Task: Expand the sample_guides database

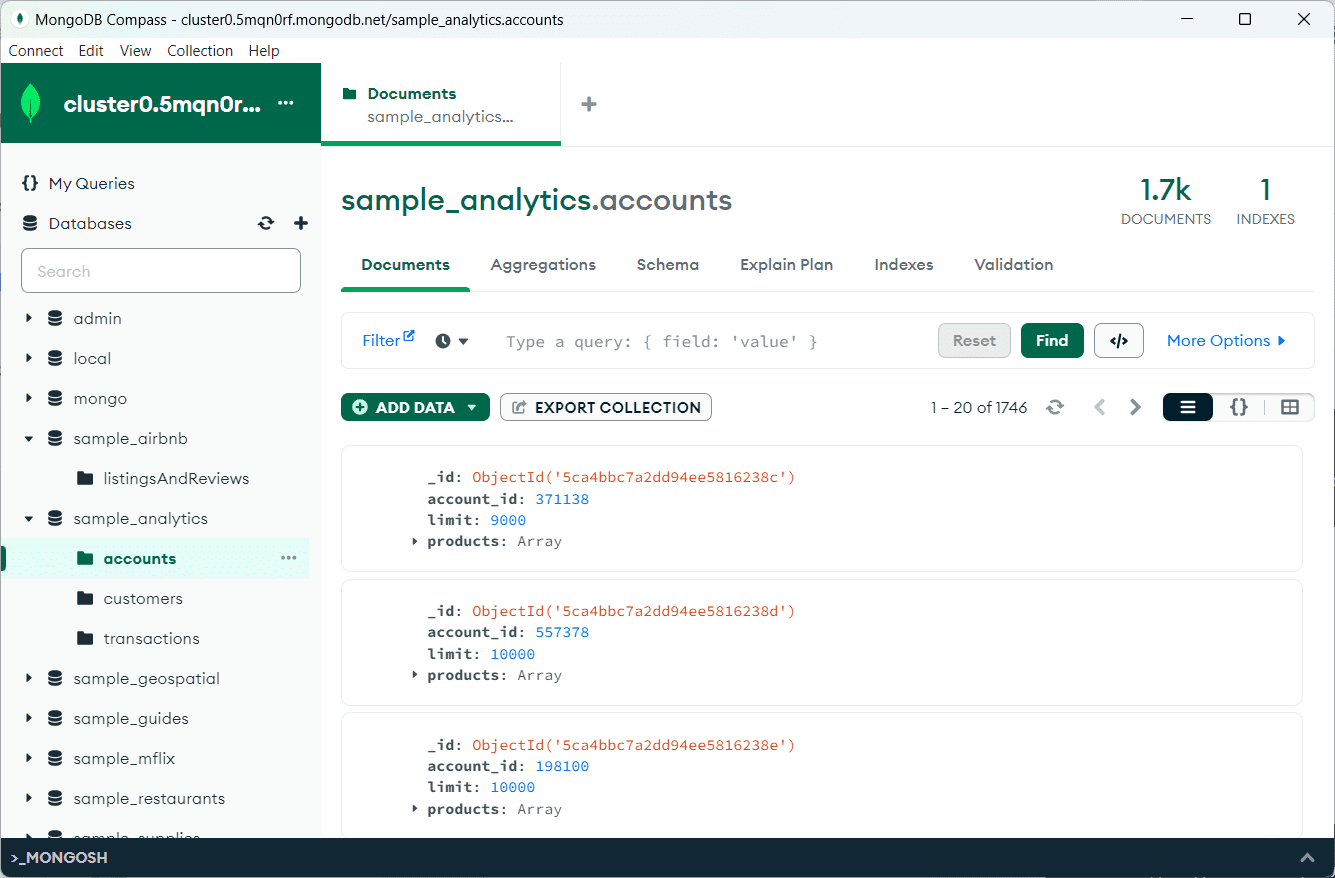Action: [x=29, y=718]
